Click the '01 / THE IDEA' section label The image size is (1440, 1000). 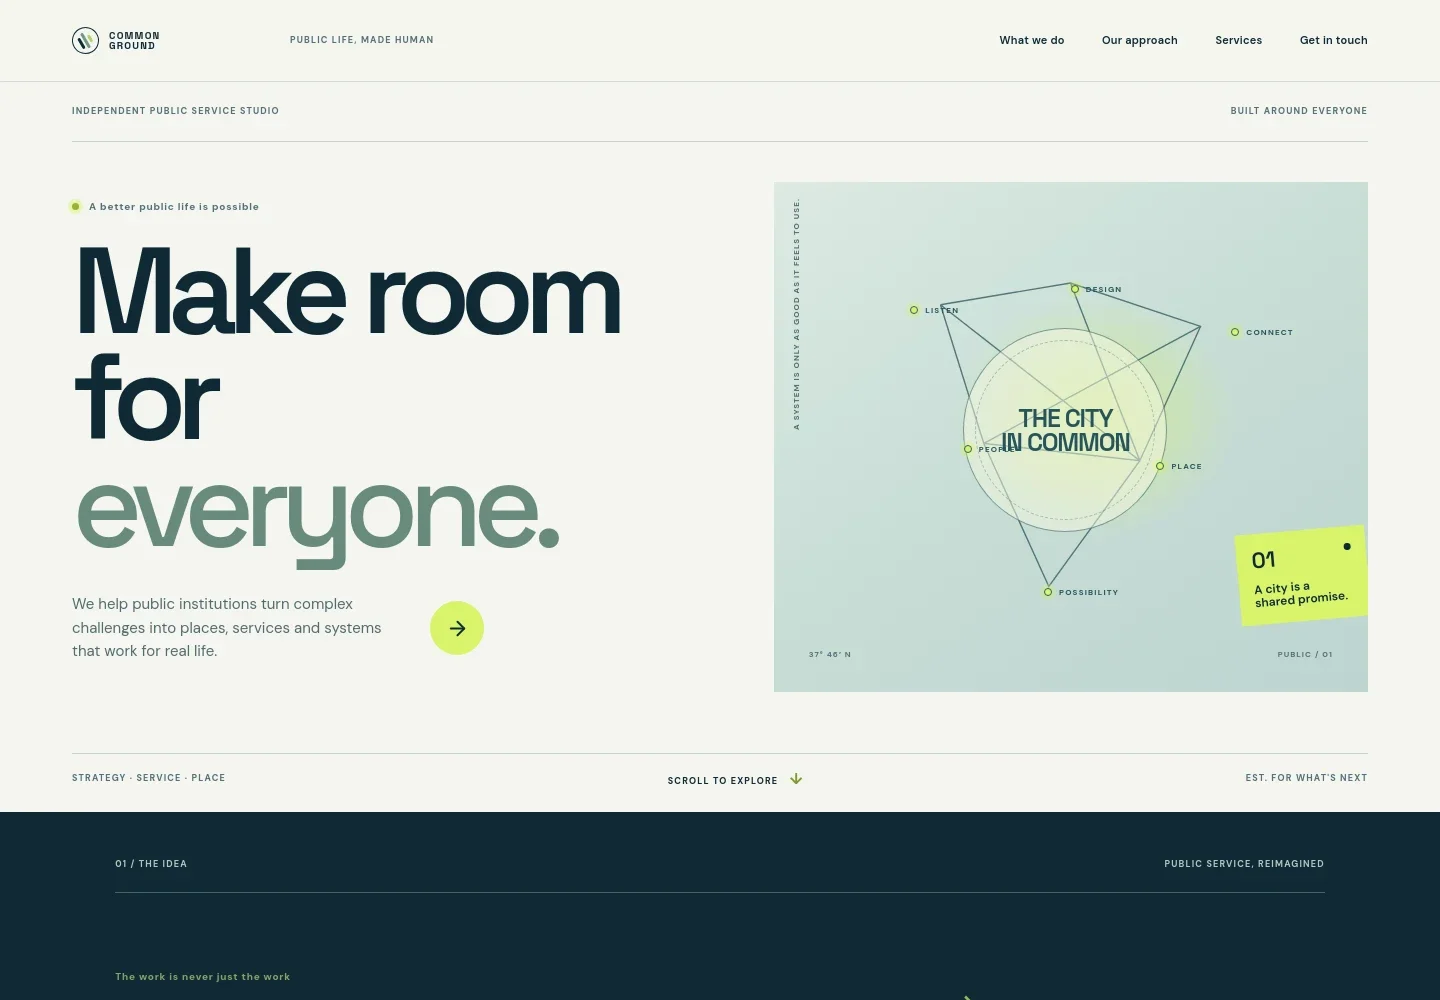[151, 864]
